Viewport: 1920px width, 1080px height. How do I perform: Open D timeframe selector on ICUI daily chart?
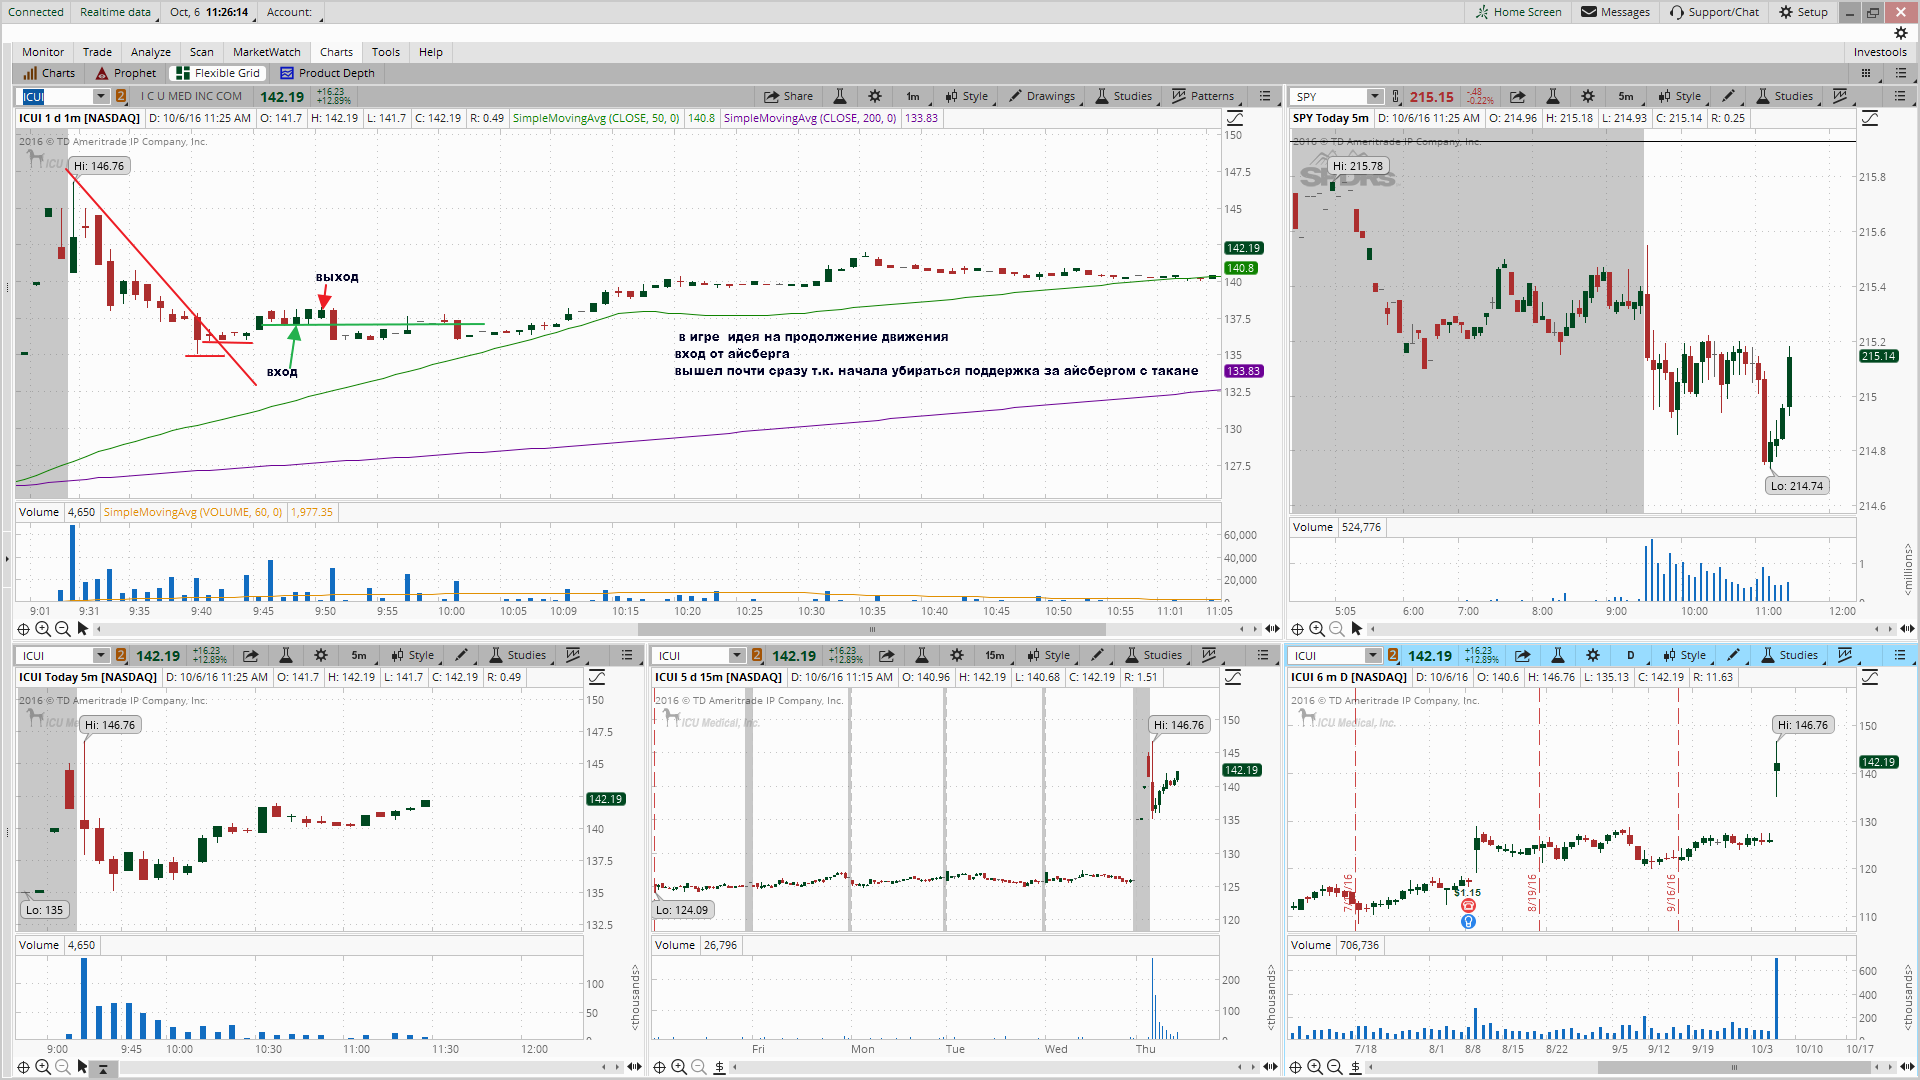pos(1631,655)
